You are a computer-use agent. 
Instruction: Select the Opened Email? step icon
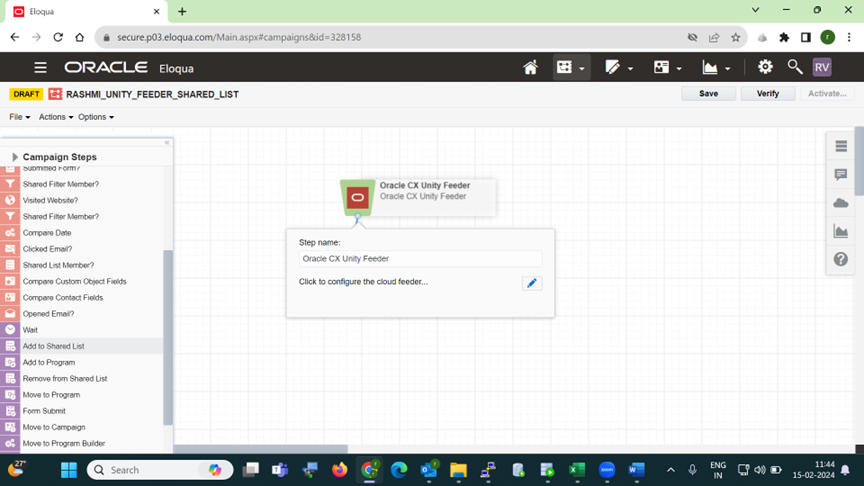click(10, 314)
